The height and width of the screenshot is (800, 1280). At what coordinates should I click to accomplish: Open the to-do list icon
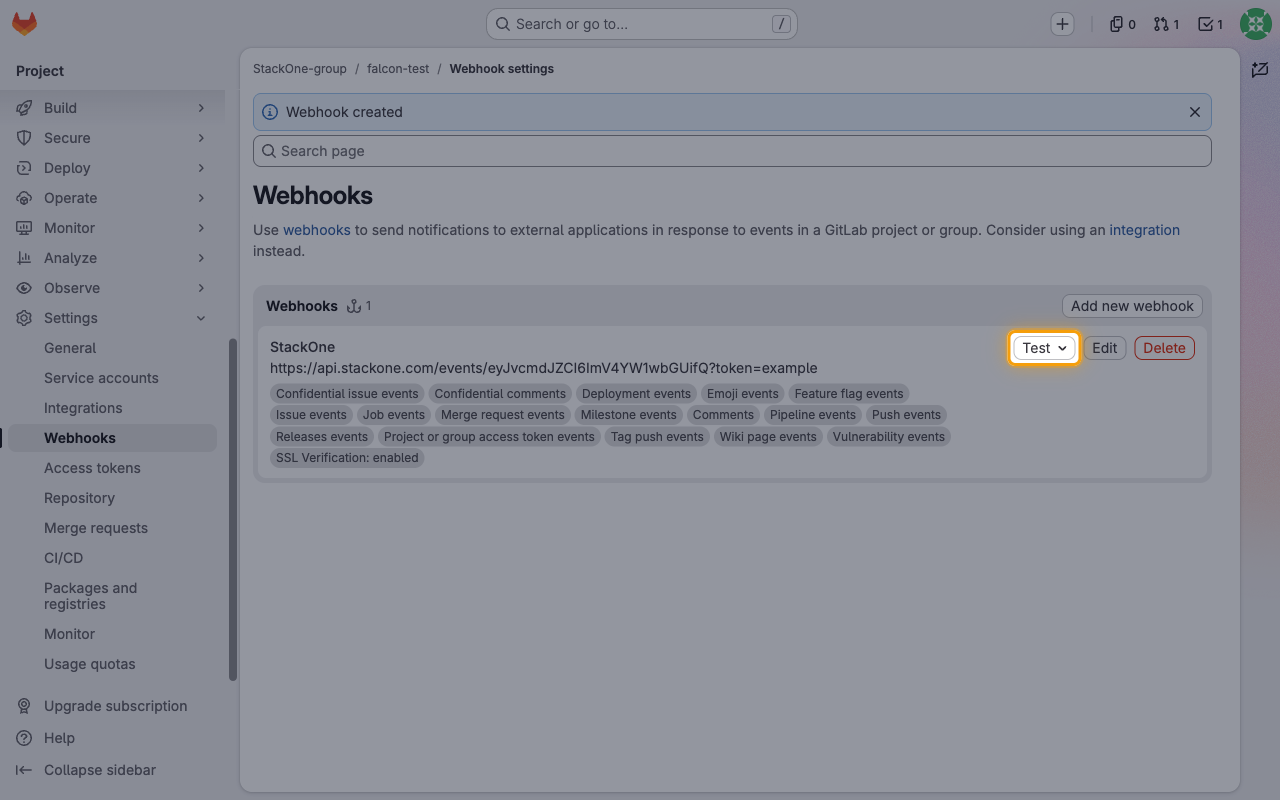[x=1210, y=24]
